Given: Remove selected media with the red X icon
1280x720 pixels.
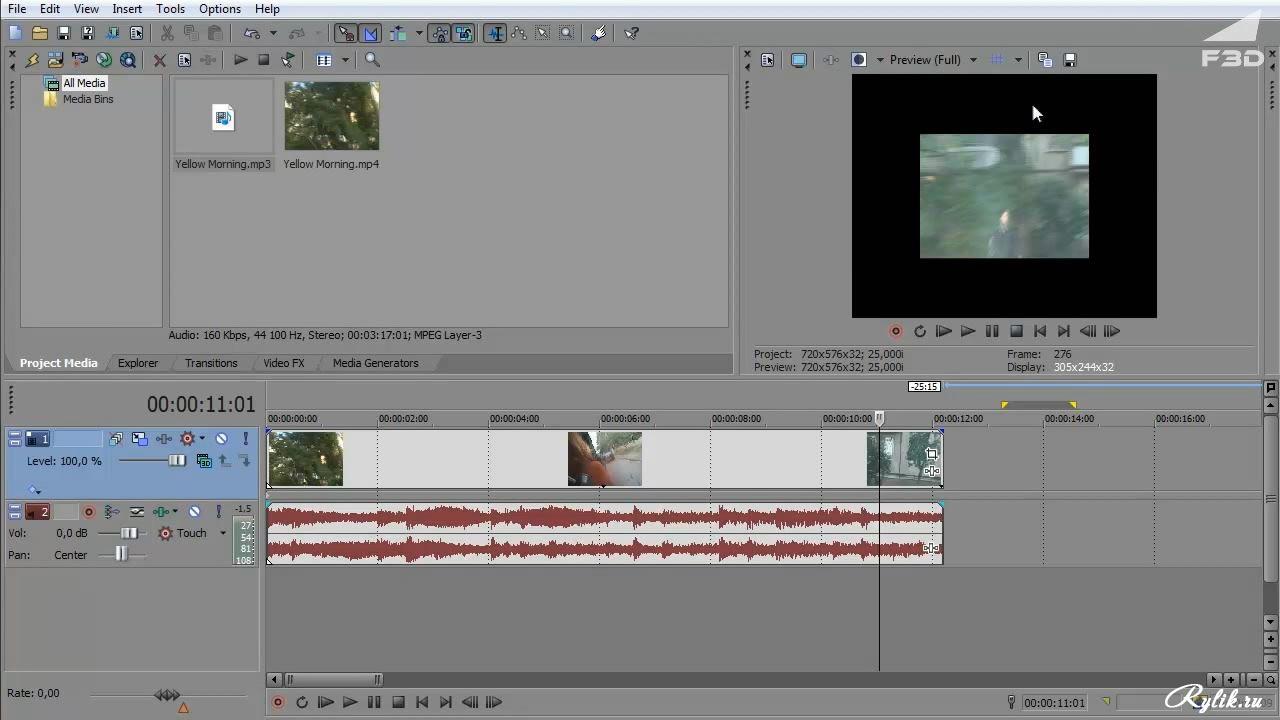Looking at the screenshot, I should pos(159,60).
